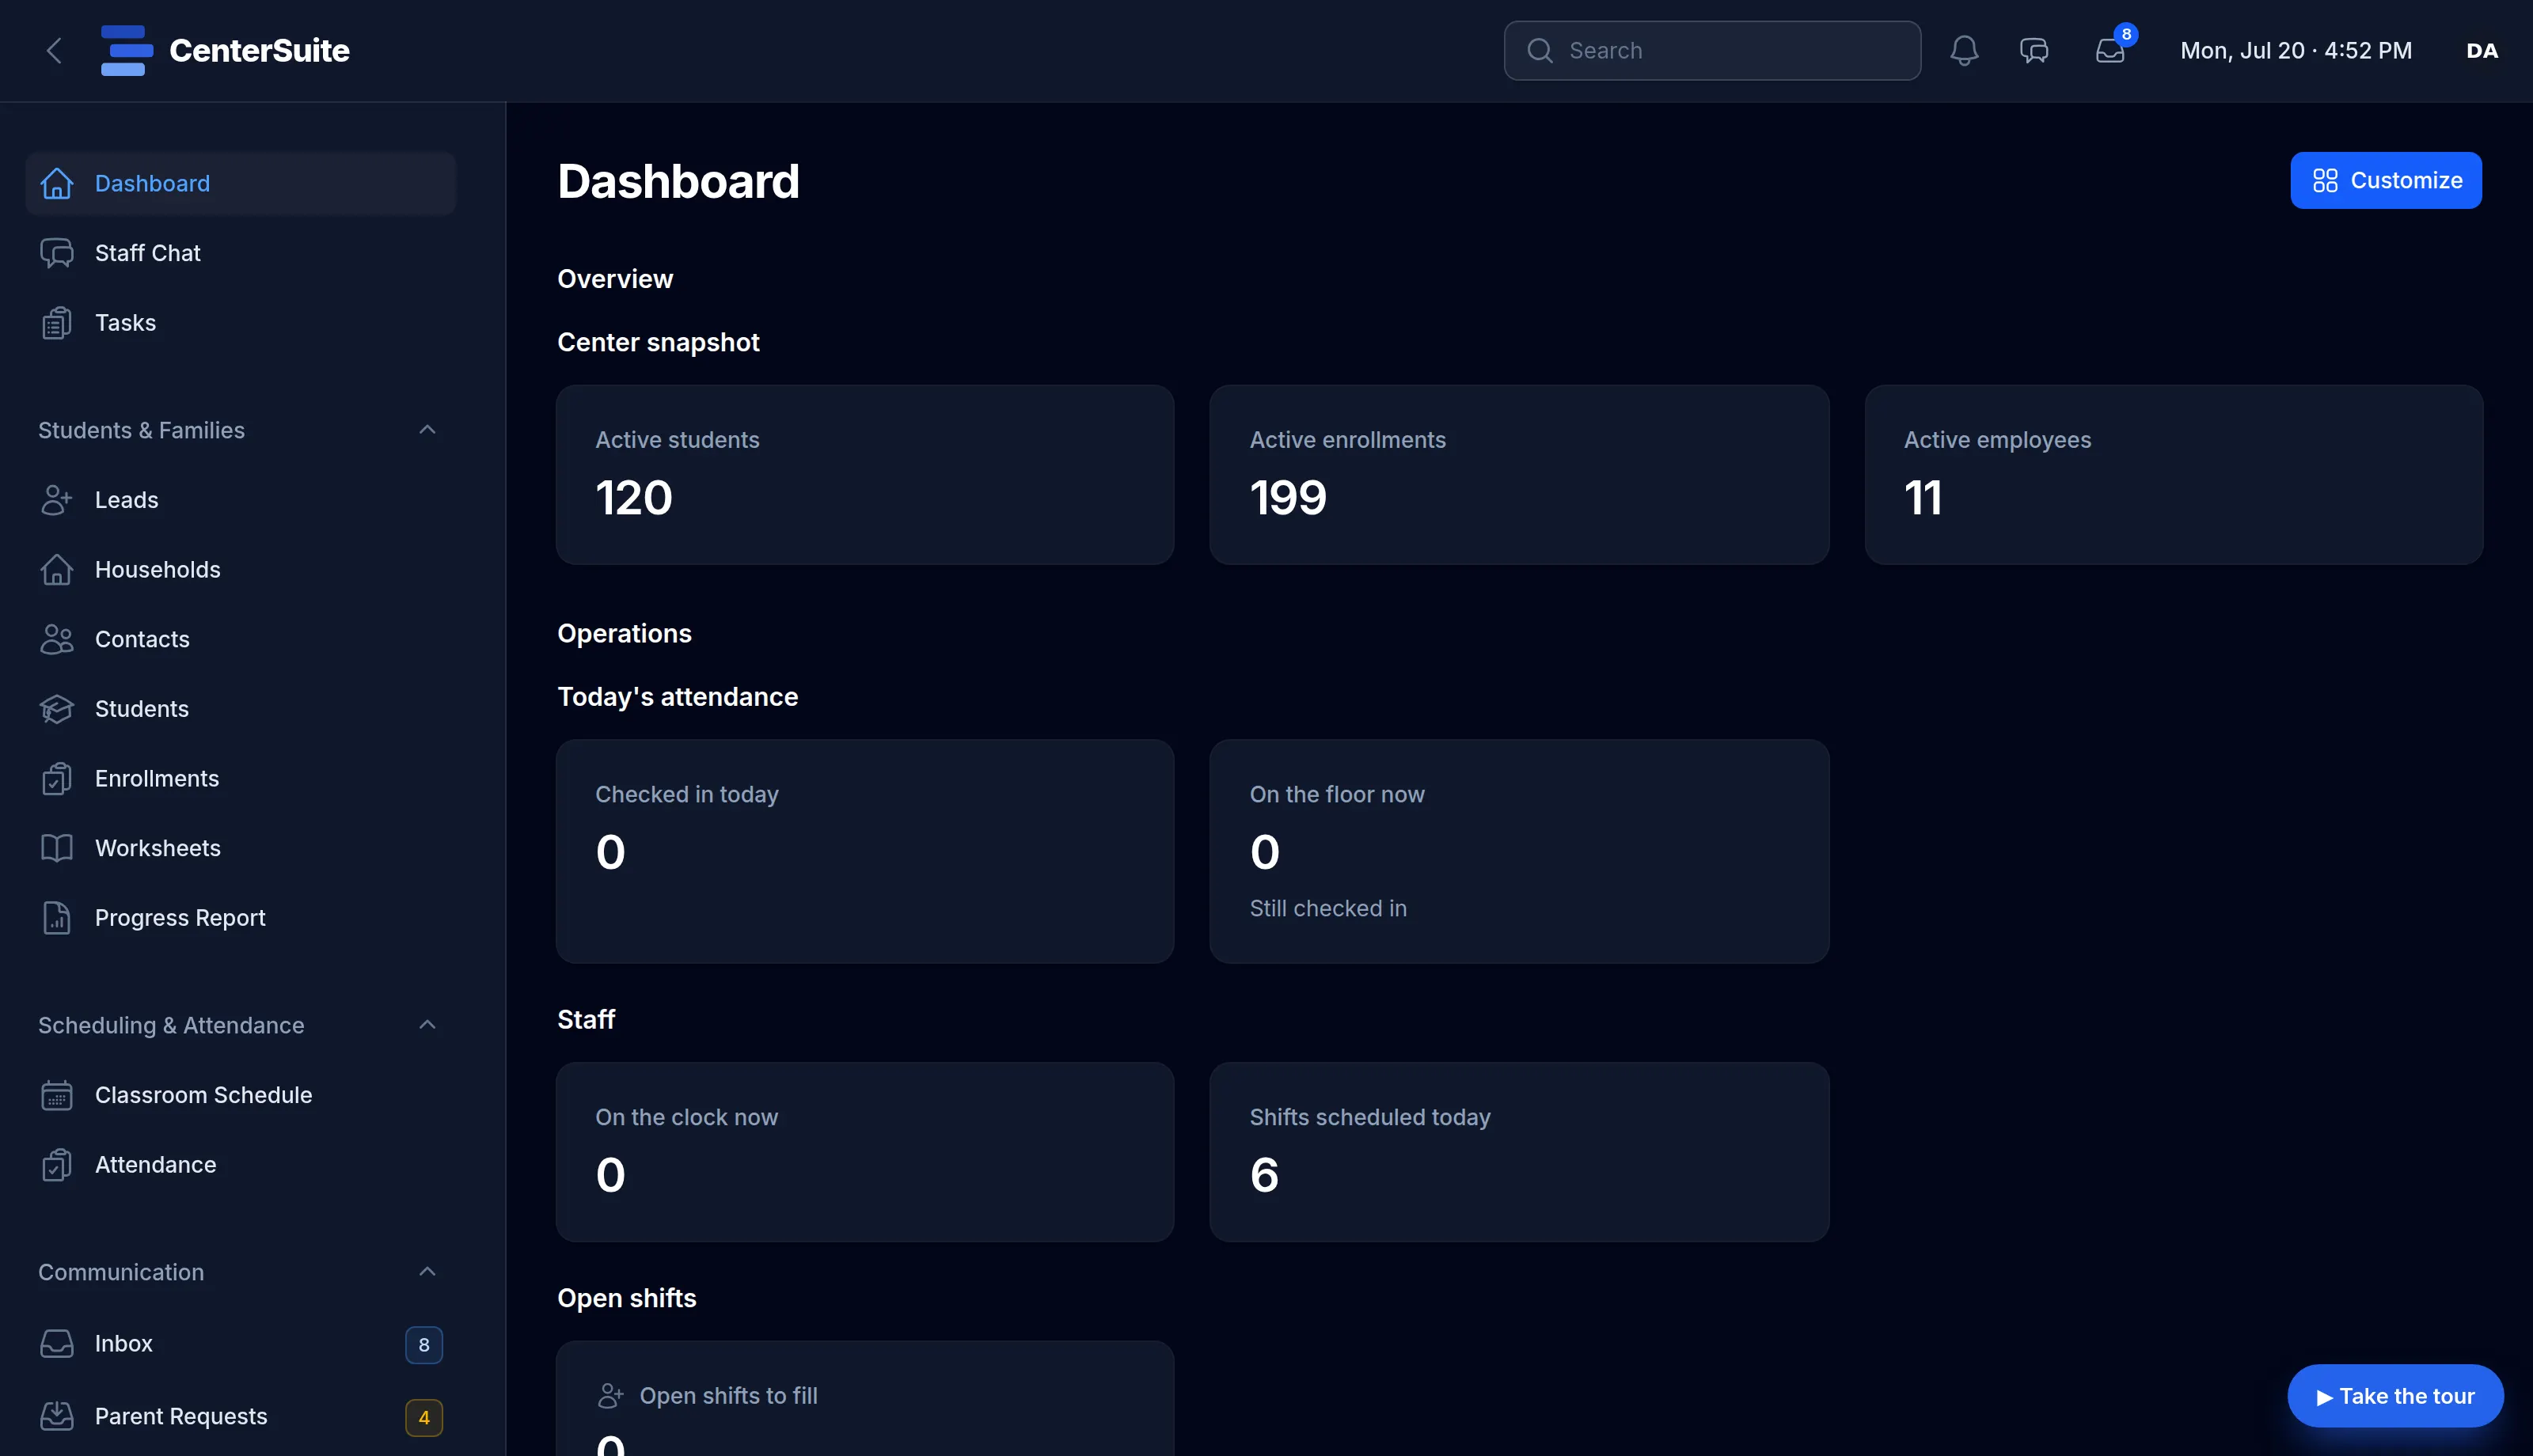Start the Take the tour button

pos(2395,1396)
